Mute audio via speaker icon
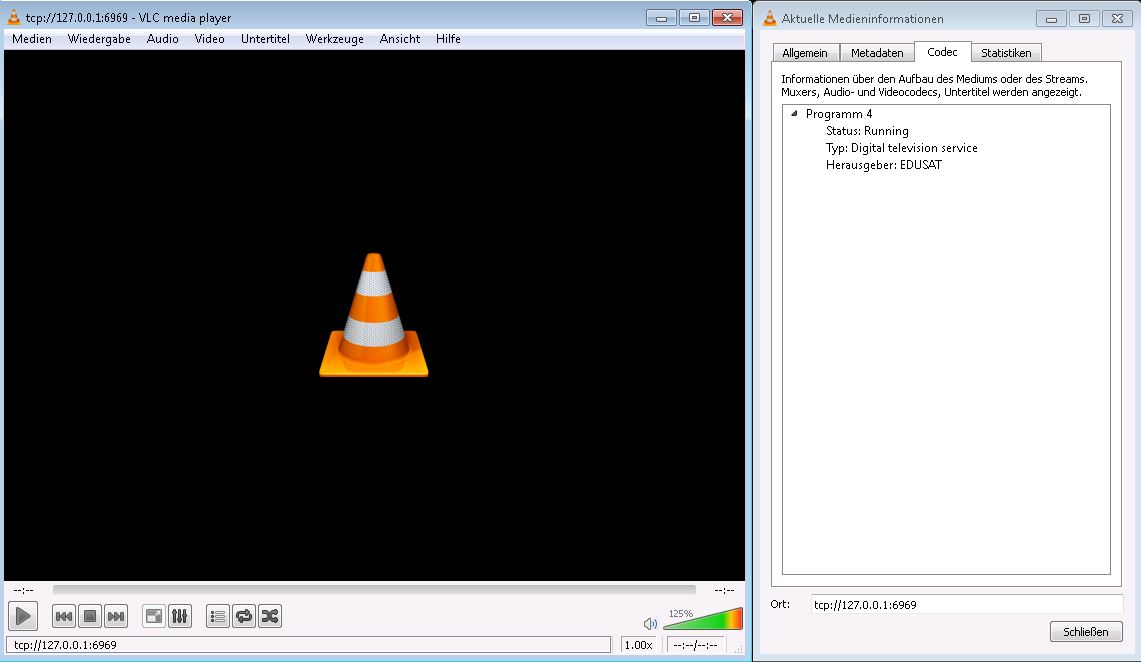The height and width of the screenshot is (662, 1141). click(650, 623)
